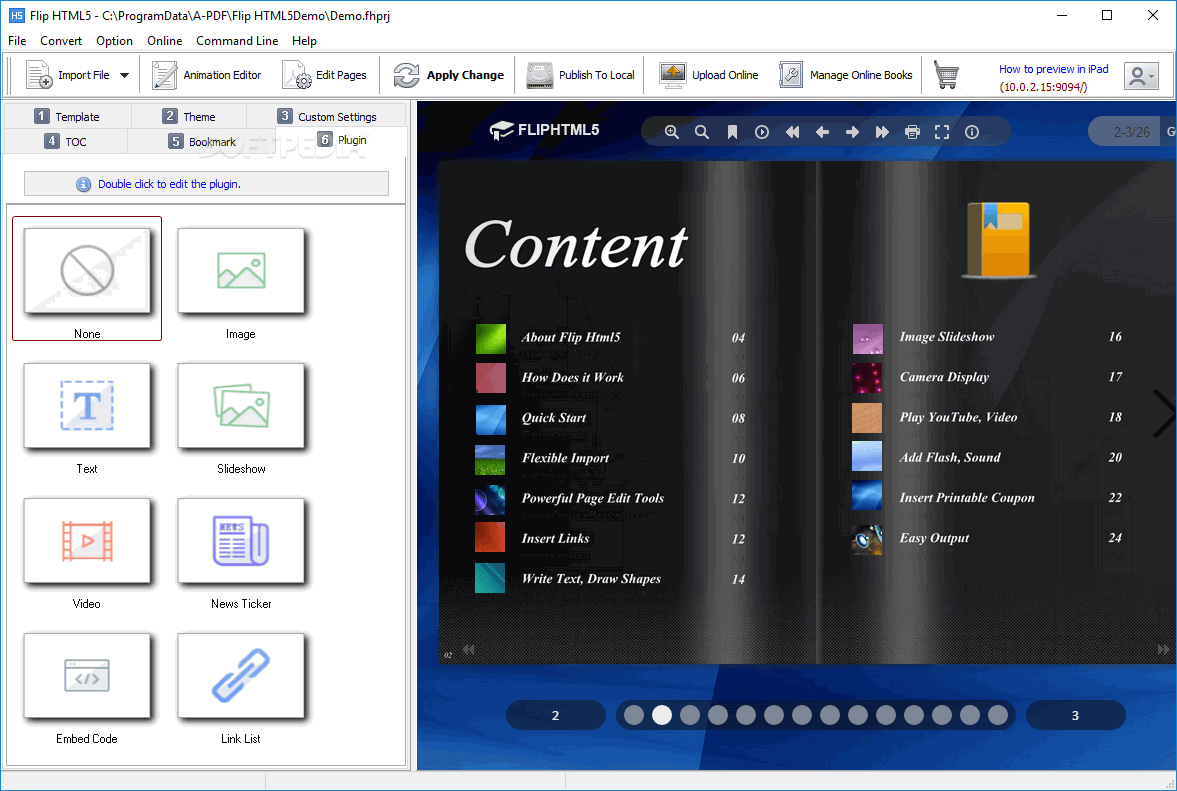Viewport: 1177px width, 791px height.
Task: Click the orange book image
Action: [998, 240]
